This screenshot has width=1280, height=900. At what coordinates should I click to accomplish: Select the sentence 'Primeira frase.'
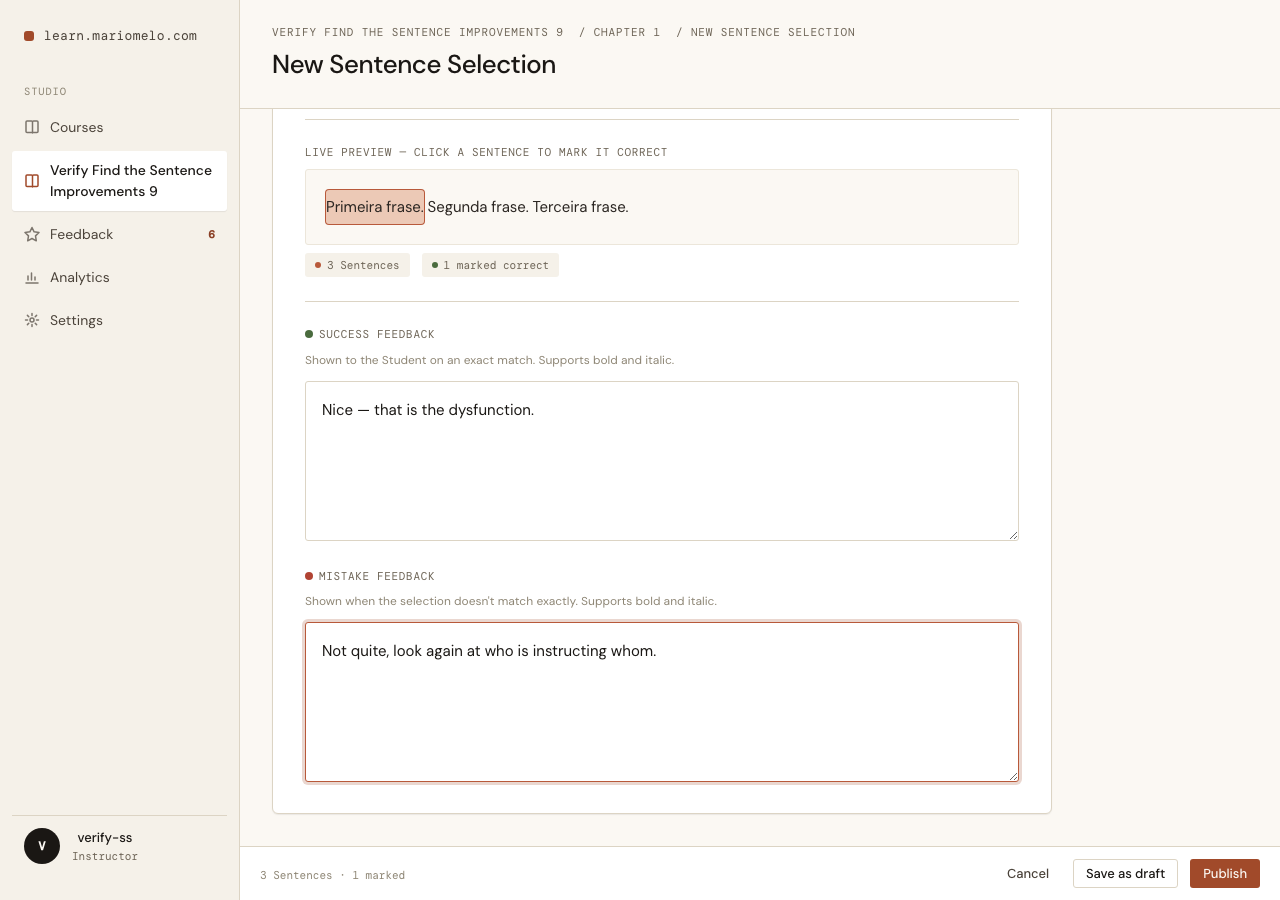(375, 207)
